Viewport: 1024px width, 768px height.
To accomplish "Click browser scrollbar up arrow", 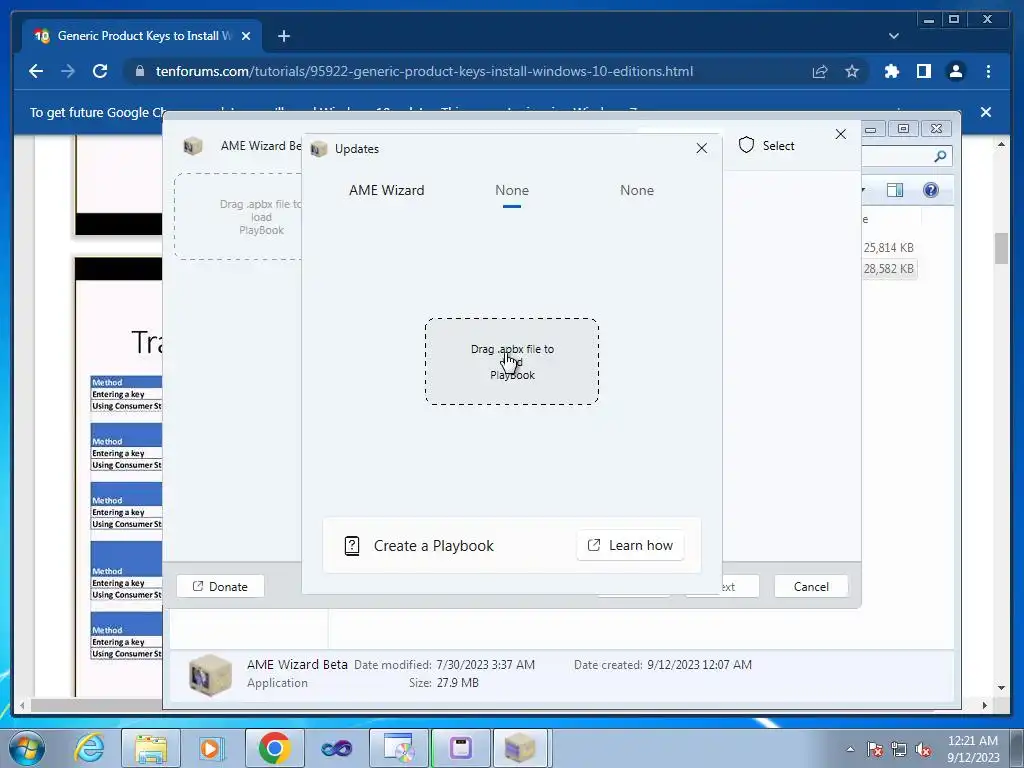I will (x=1001, y=144).
